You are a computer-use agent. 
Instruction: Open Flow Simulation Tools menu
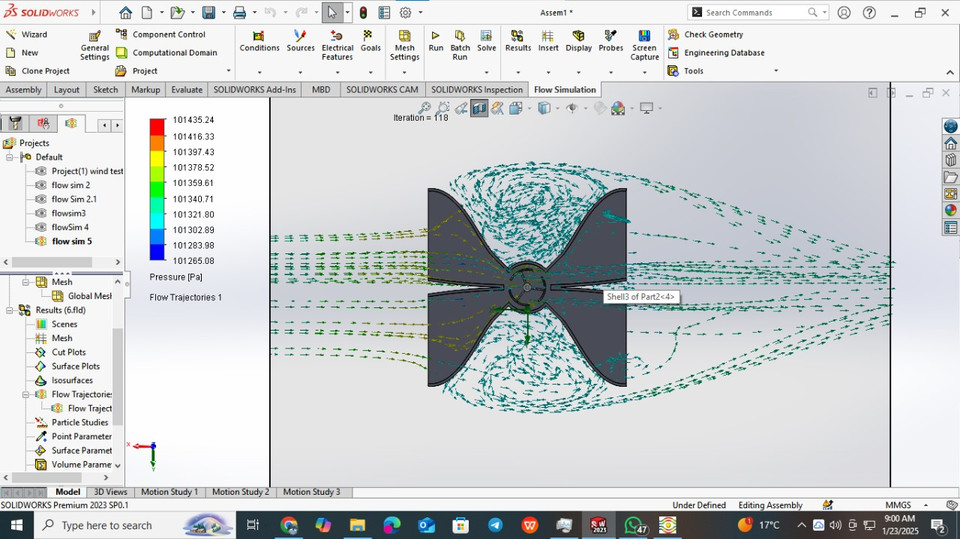(x=686, y=71)
